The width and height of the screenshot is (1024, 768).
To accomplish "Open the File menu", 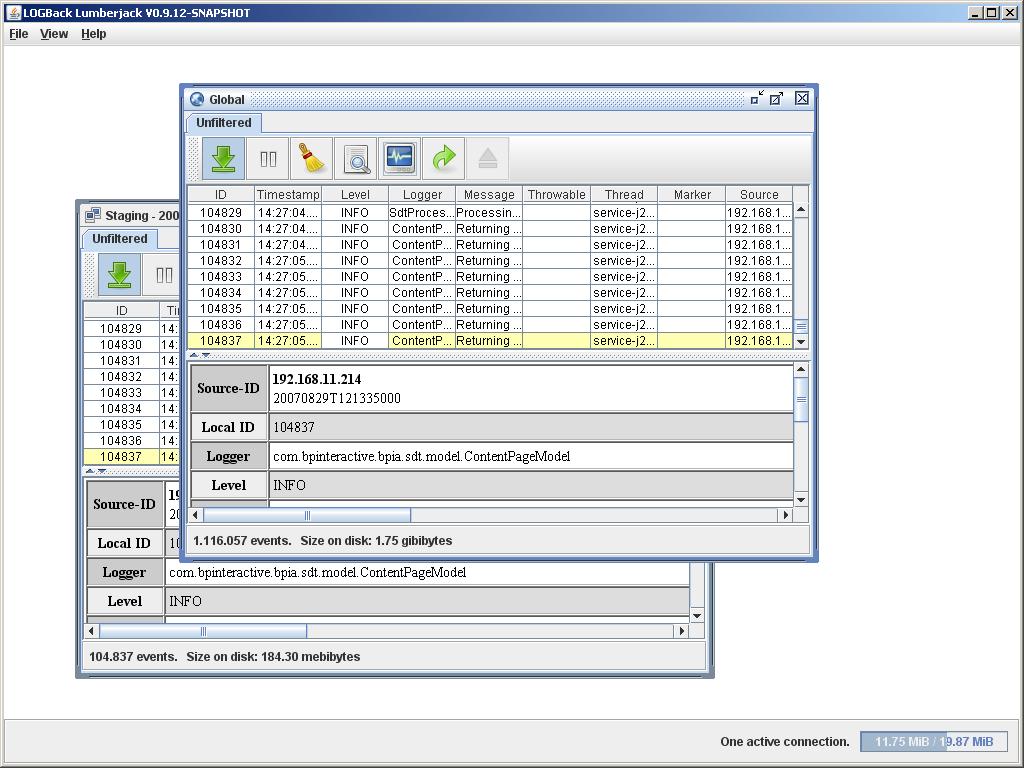I will click(x=18, y=33).
